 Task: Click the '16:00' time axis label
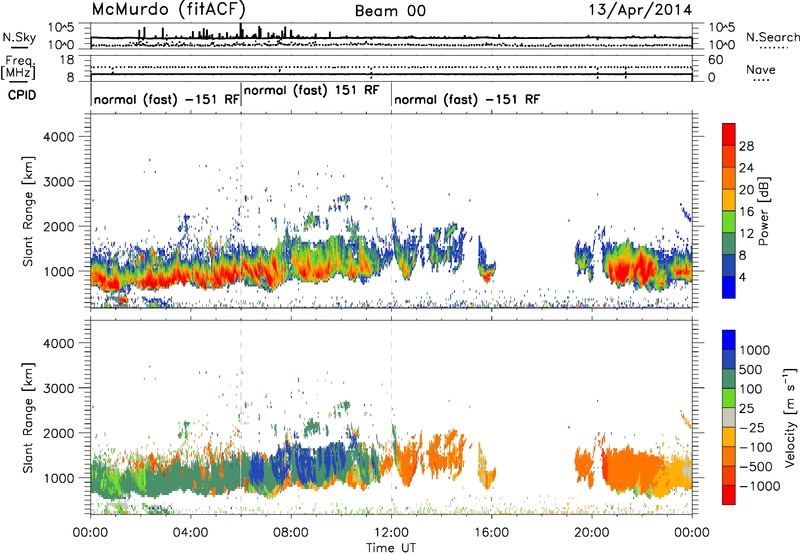[491, 533]
